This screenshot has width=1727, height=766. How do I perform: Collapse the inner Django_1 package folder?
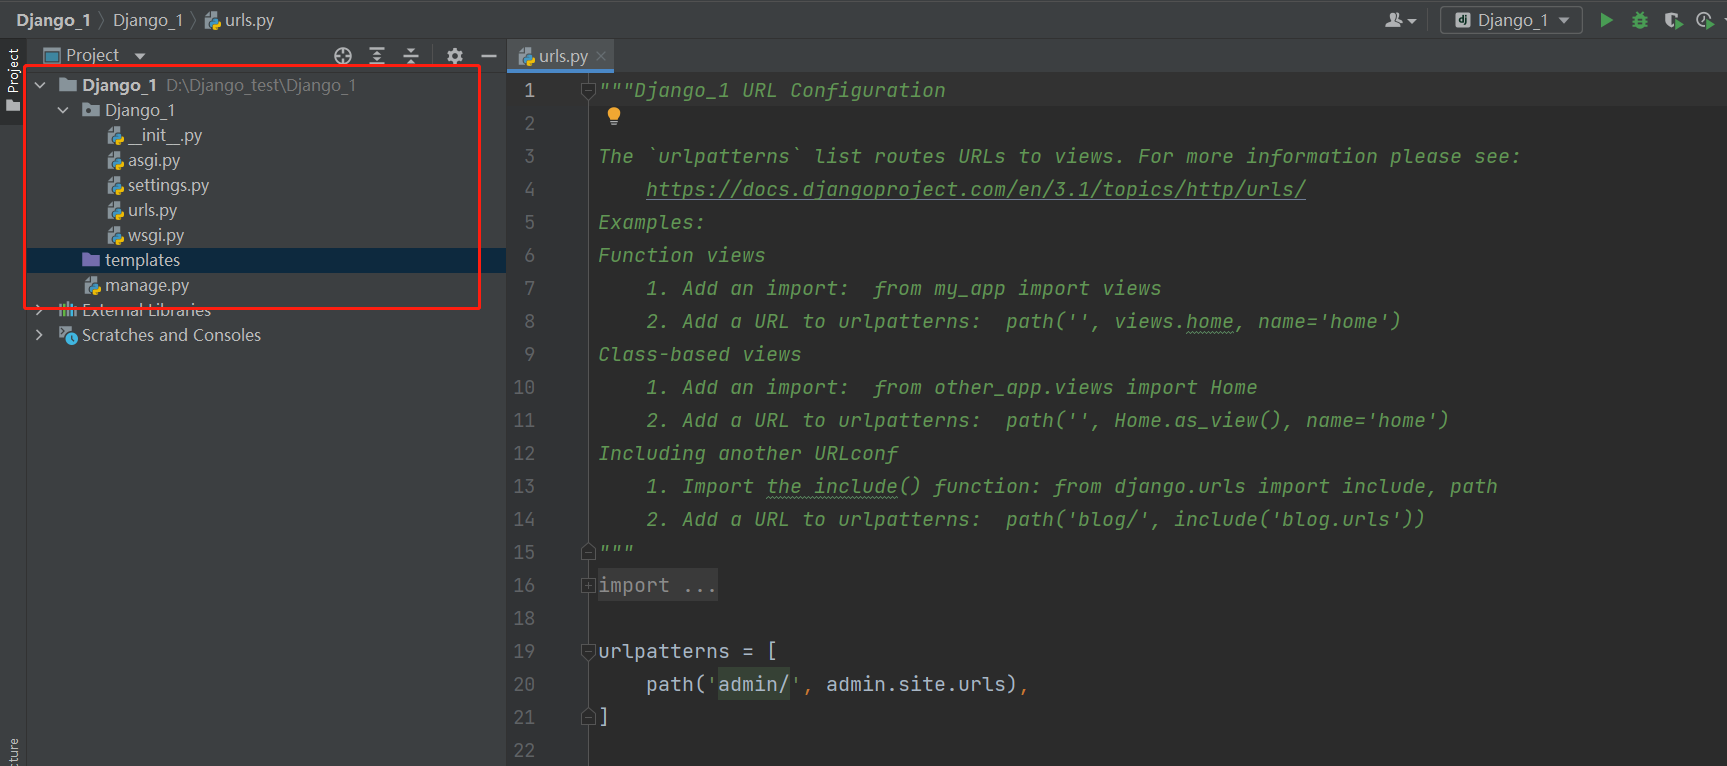pyautogui.click(x=63, y=110)
